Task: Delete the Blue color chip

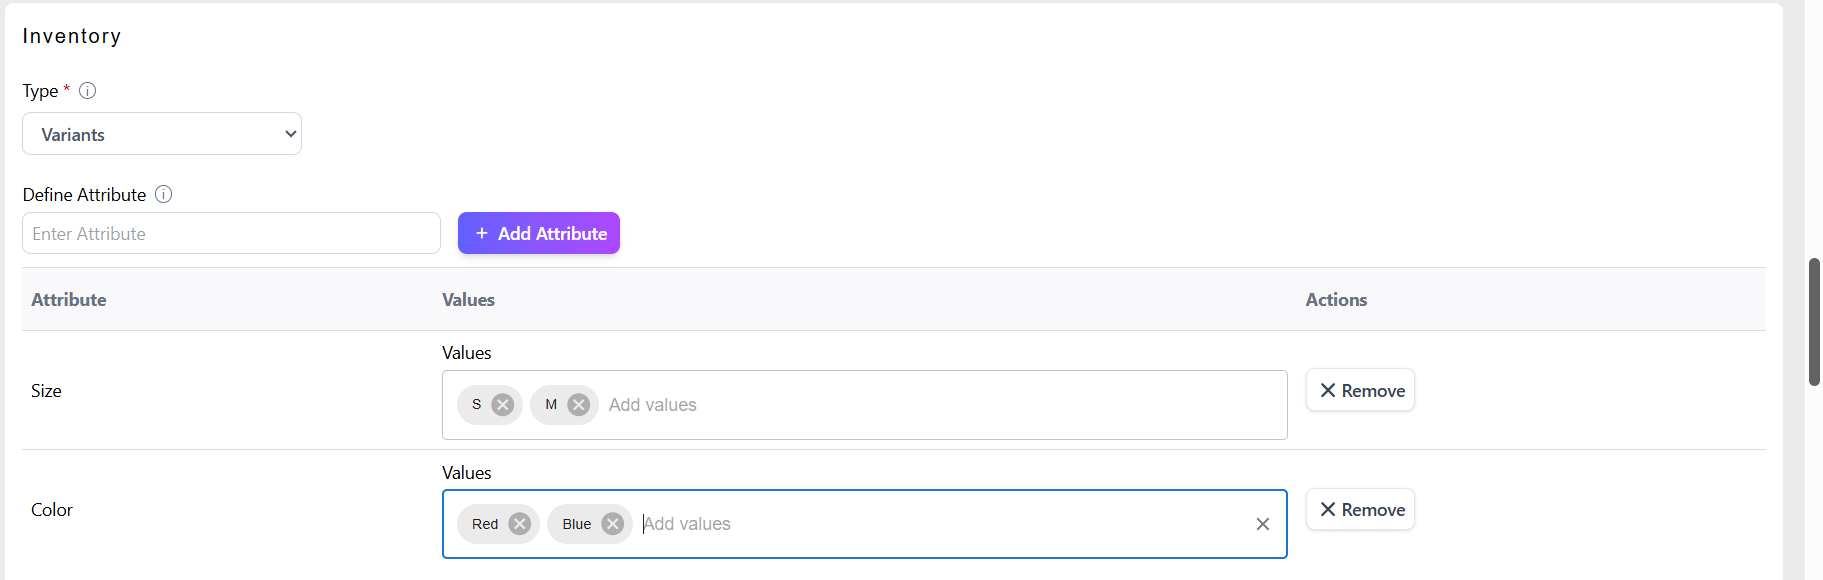Action: (x=613, y=524)
